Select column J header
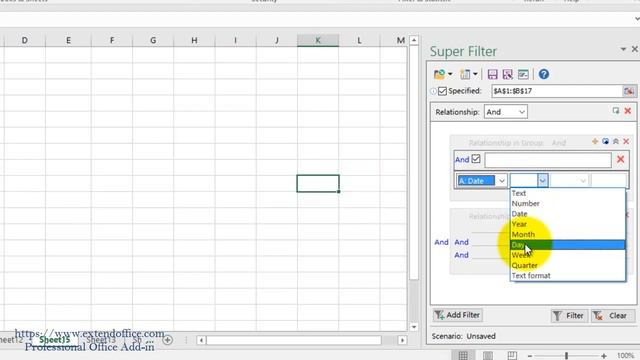640x360 pixels. coord(277,40)
